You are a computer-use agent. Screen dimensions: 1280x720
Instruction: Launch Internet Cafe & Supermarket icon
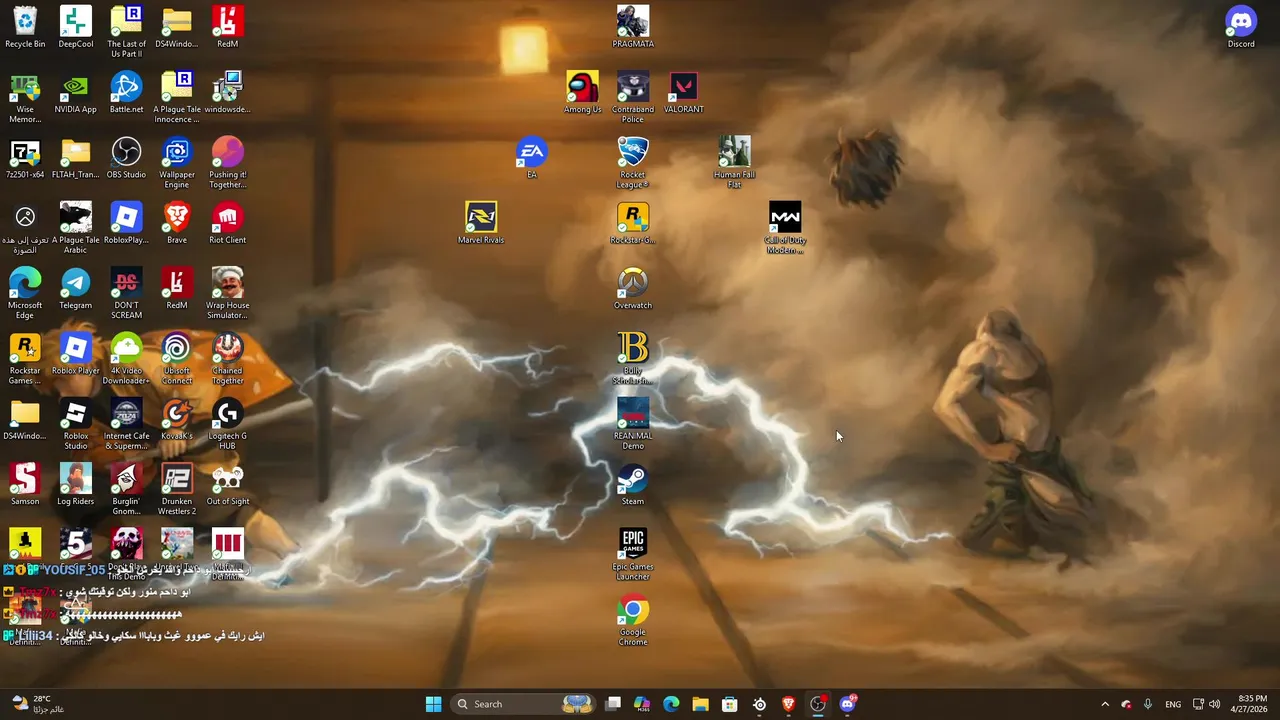(x=126, y=425)
